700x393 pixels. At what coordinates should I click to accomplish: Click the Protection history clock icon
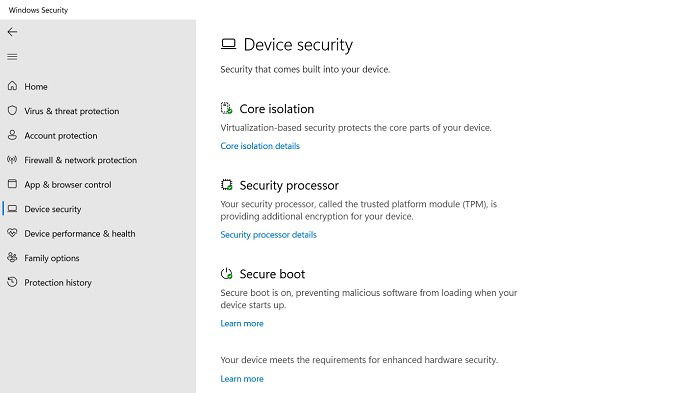click(12, 282)
